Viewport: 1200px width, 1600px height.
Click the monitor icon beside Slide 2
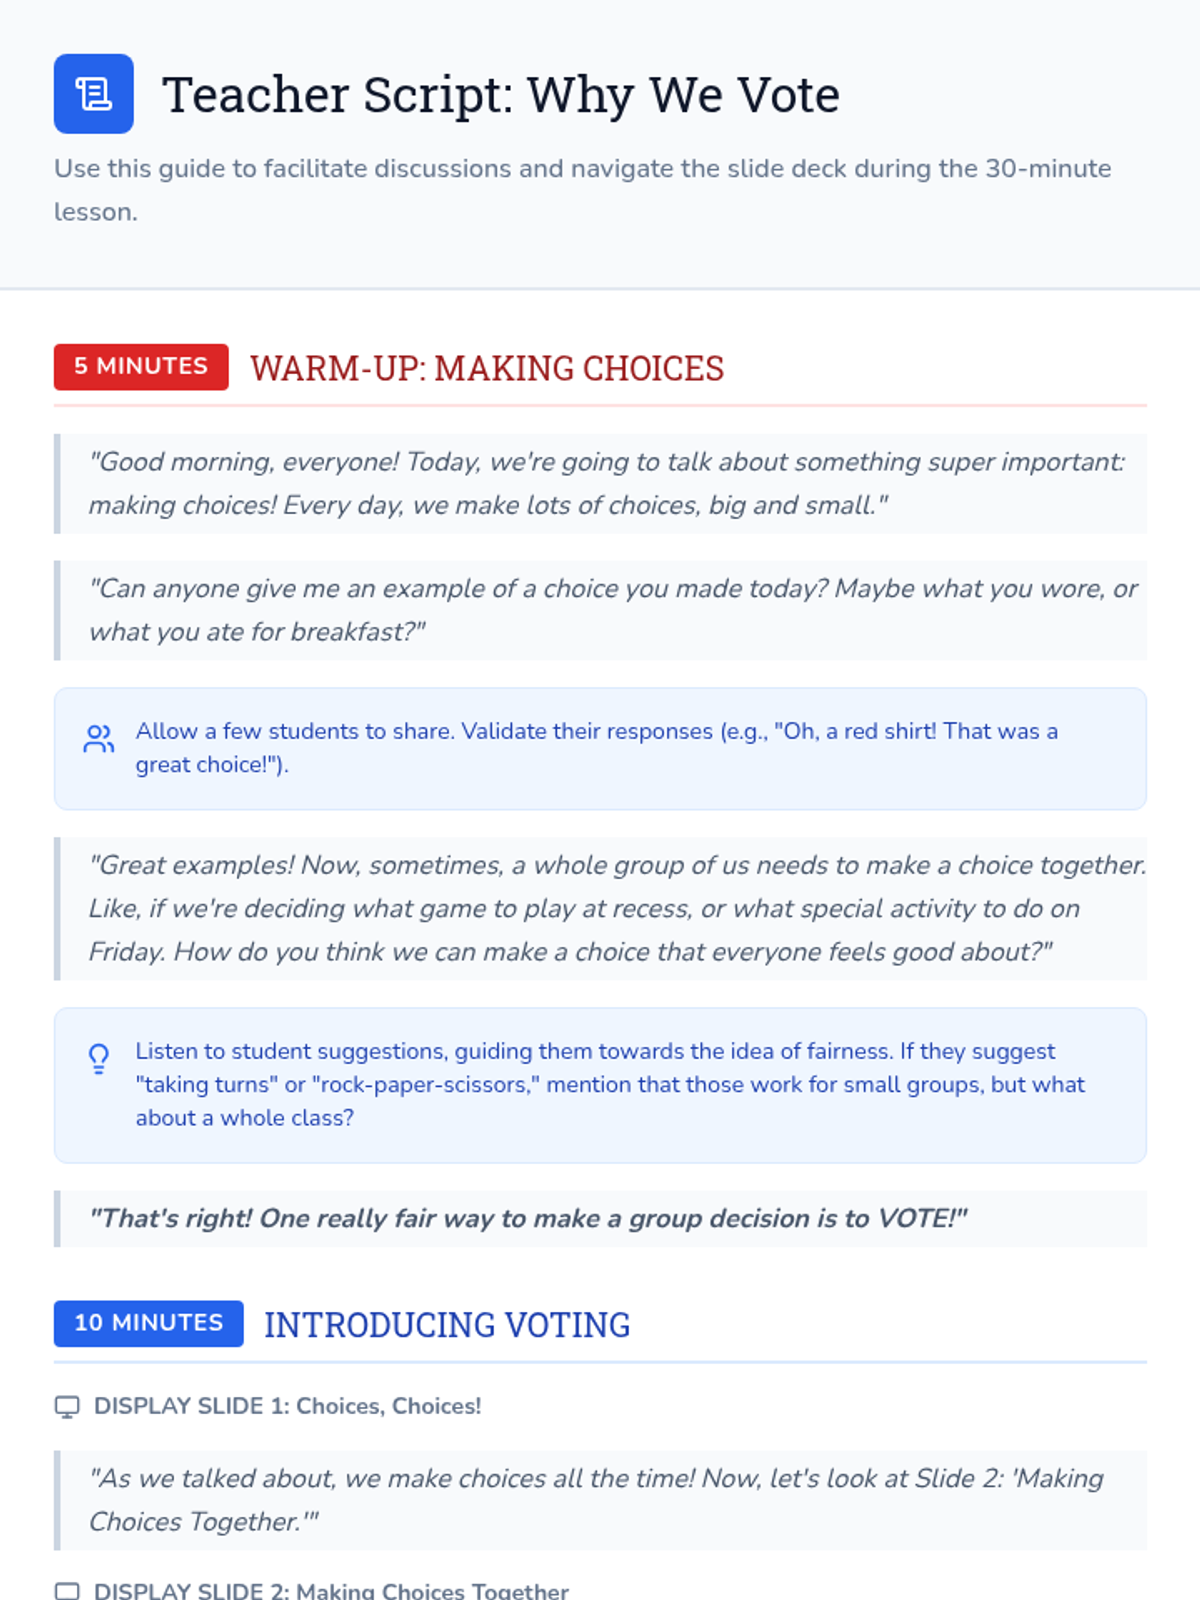[67, 1590]
